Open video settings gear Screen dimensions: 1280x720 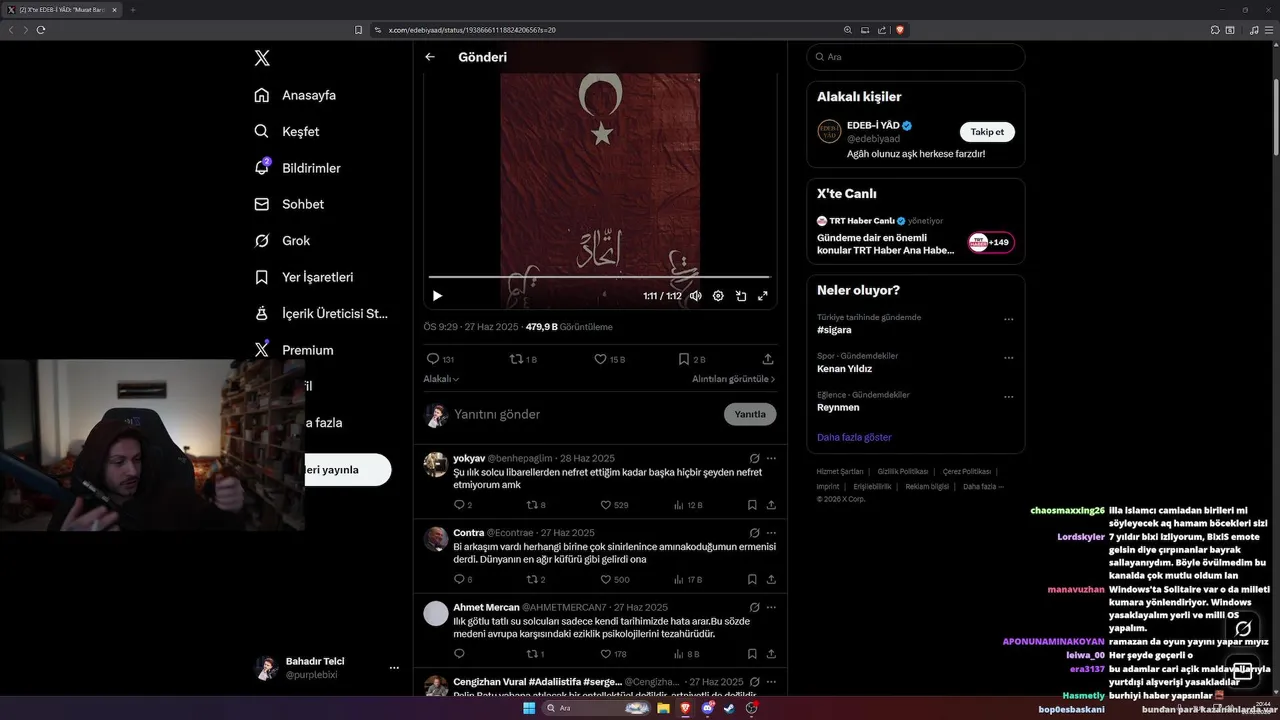point(718,296)
